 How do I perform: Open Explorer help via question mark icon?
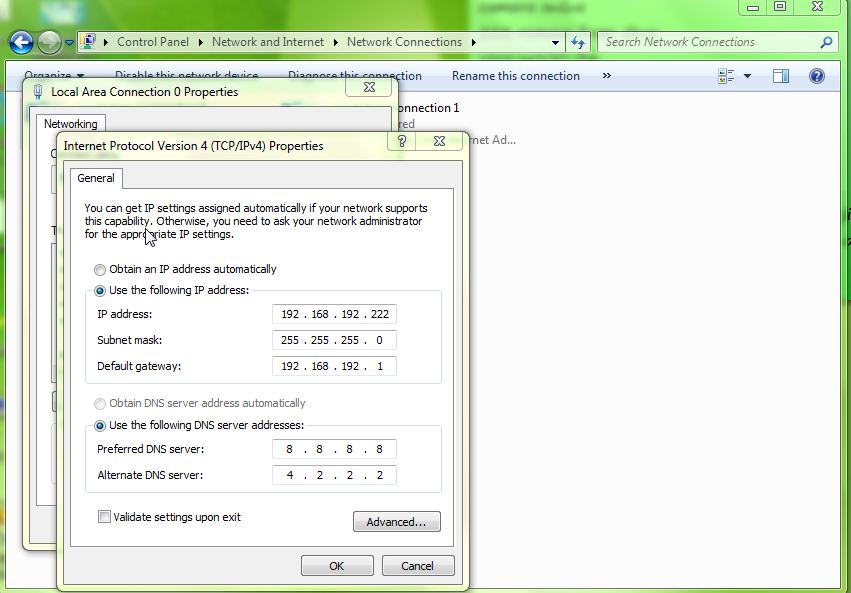[x=816, y=76]
